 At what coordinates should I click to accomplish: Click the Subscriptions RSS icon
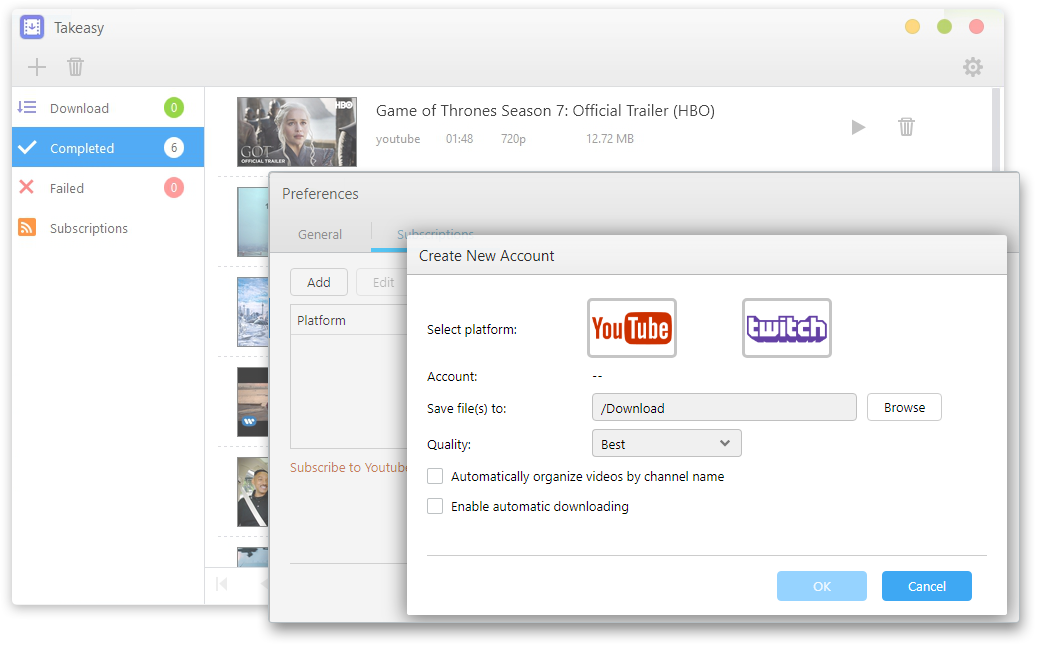tap(27, 228)
